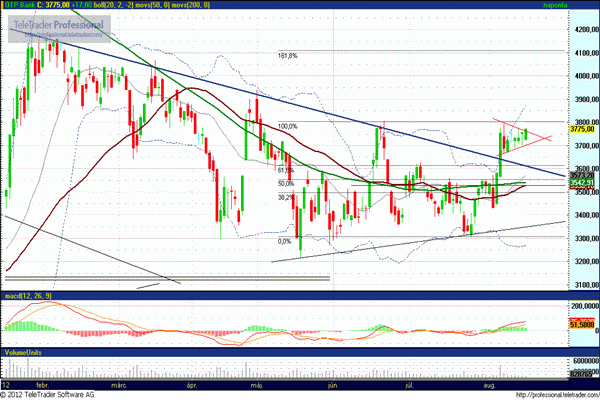Click the 0,0% Fibonacci base label
The width and height of the screenshot is (600, 400).
click(x=284, y=241)
